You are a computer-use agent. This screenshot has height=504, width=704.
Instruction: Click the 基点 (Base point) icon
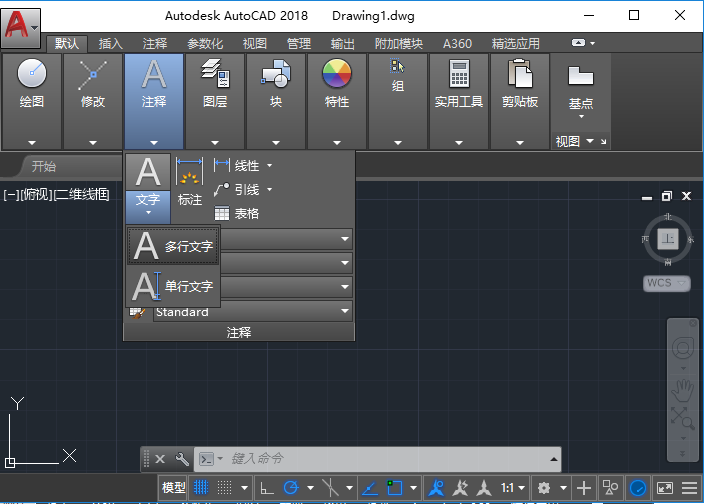point(581,76)
